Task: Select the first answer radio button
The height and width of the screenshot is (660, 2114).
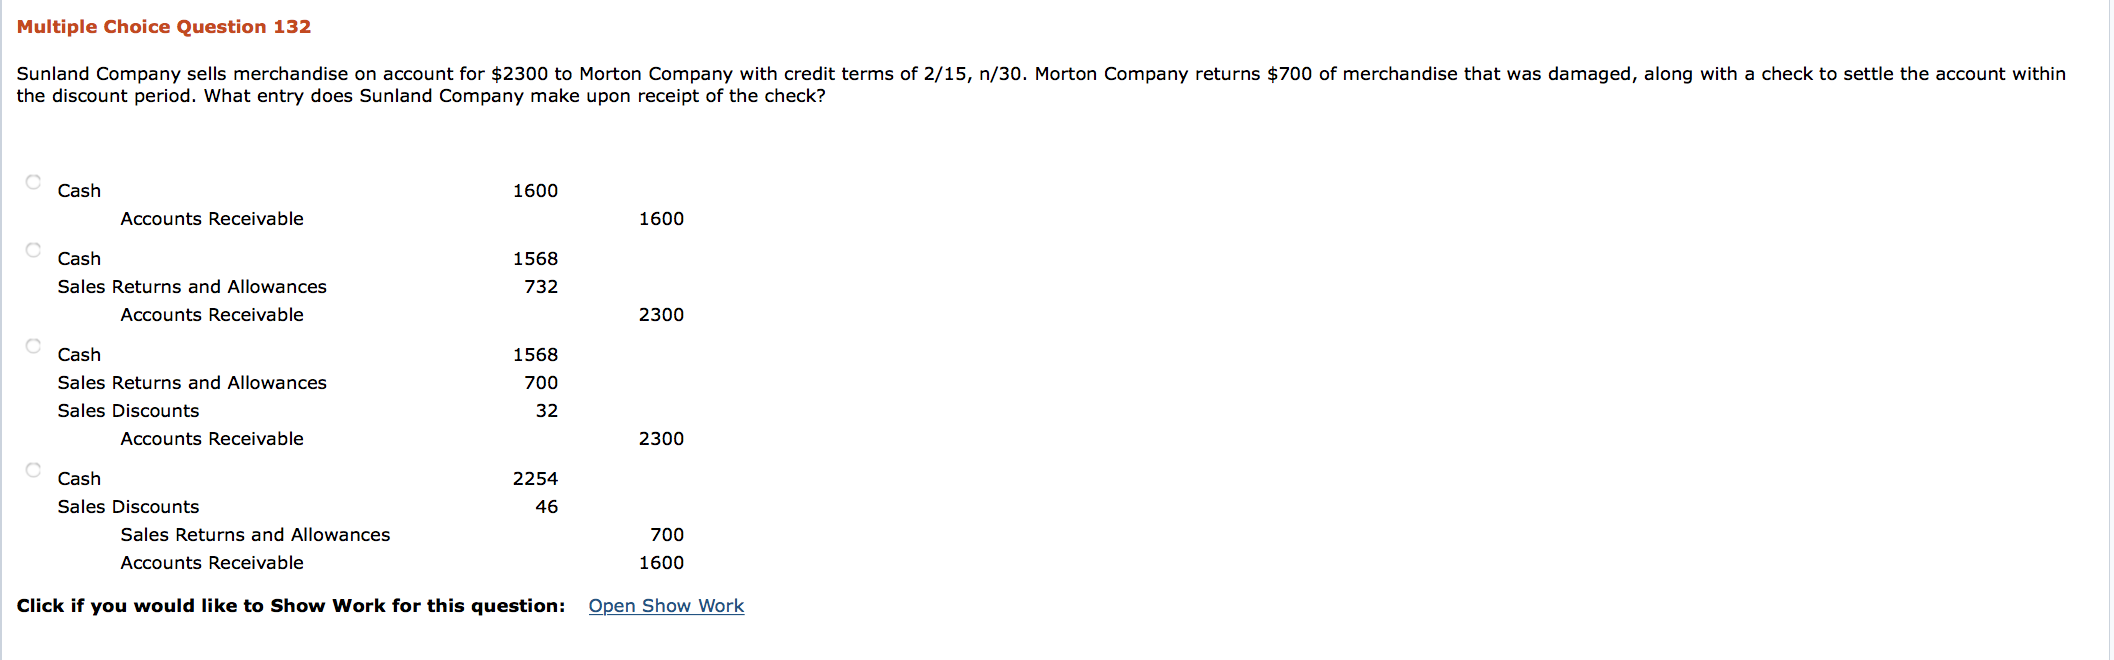Action: pyautogui.click(x=31, y=182)
